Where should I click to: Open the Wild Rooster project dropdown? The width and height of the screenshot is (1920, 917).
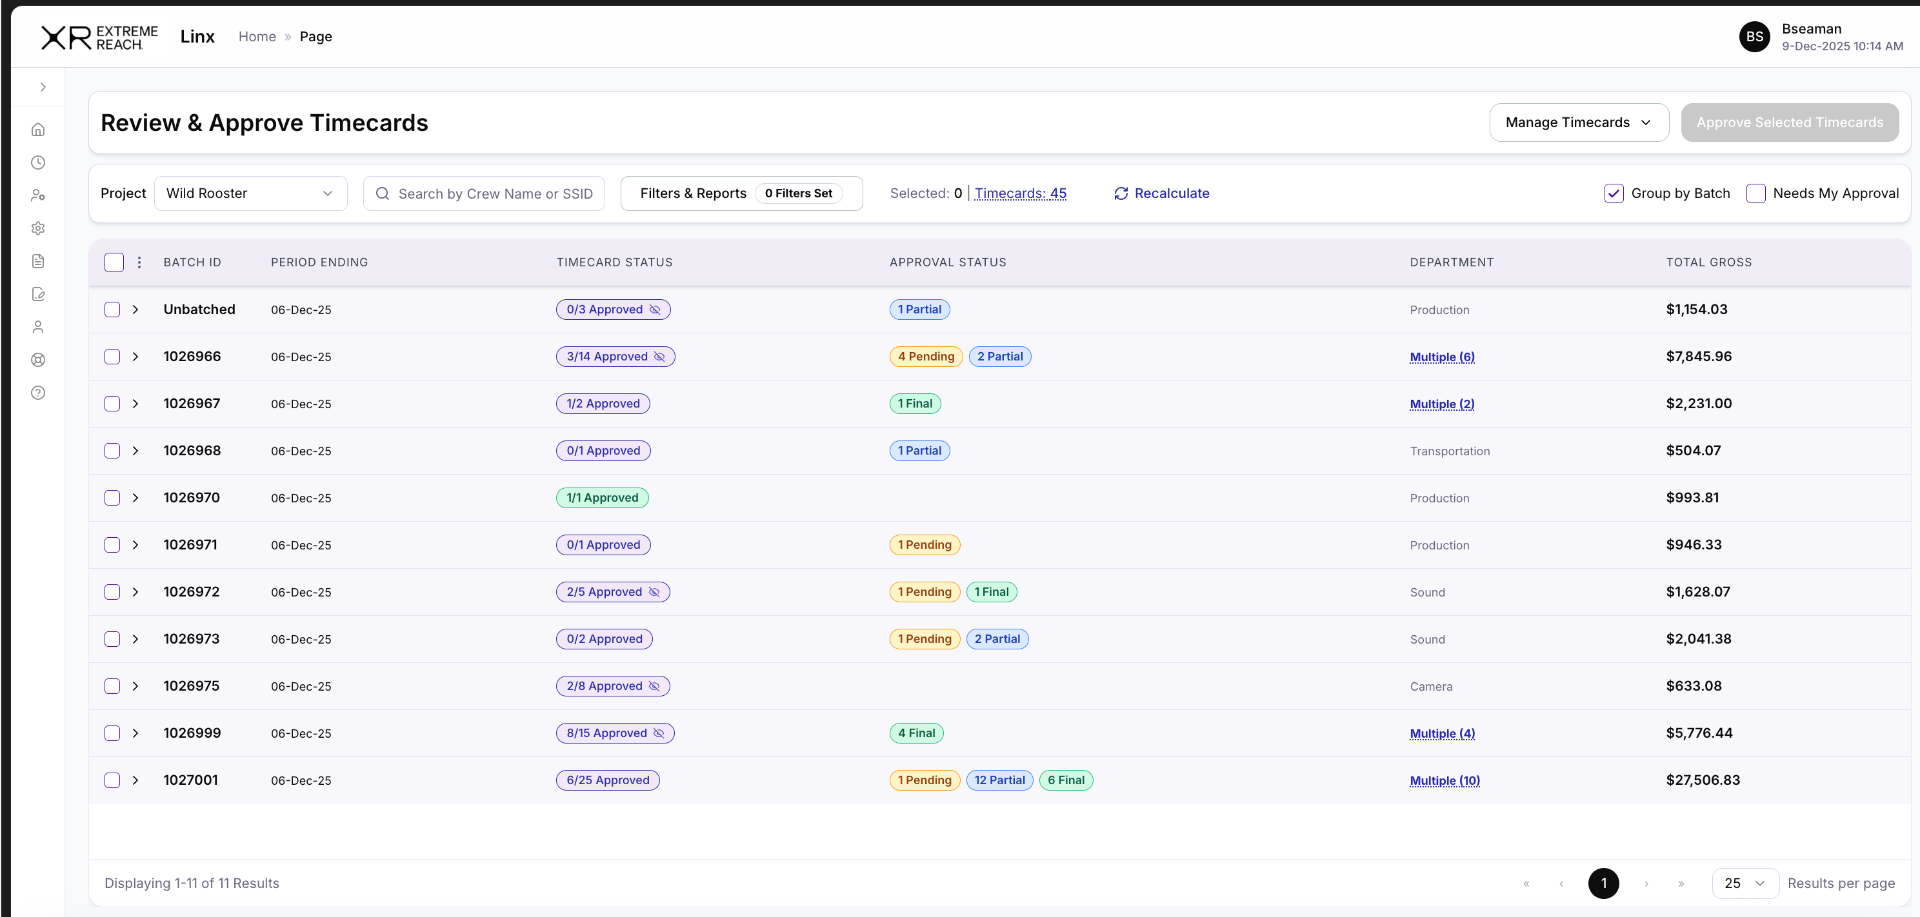251,194
